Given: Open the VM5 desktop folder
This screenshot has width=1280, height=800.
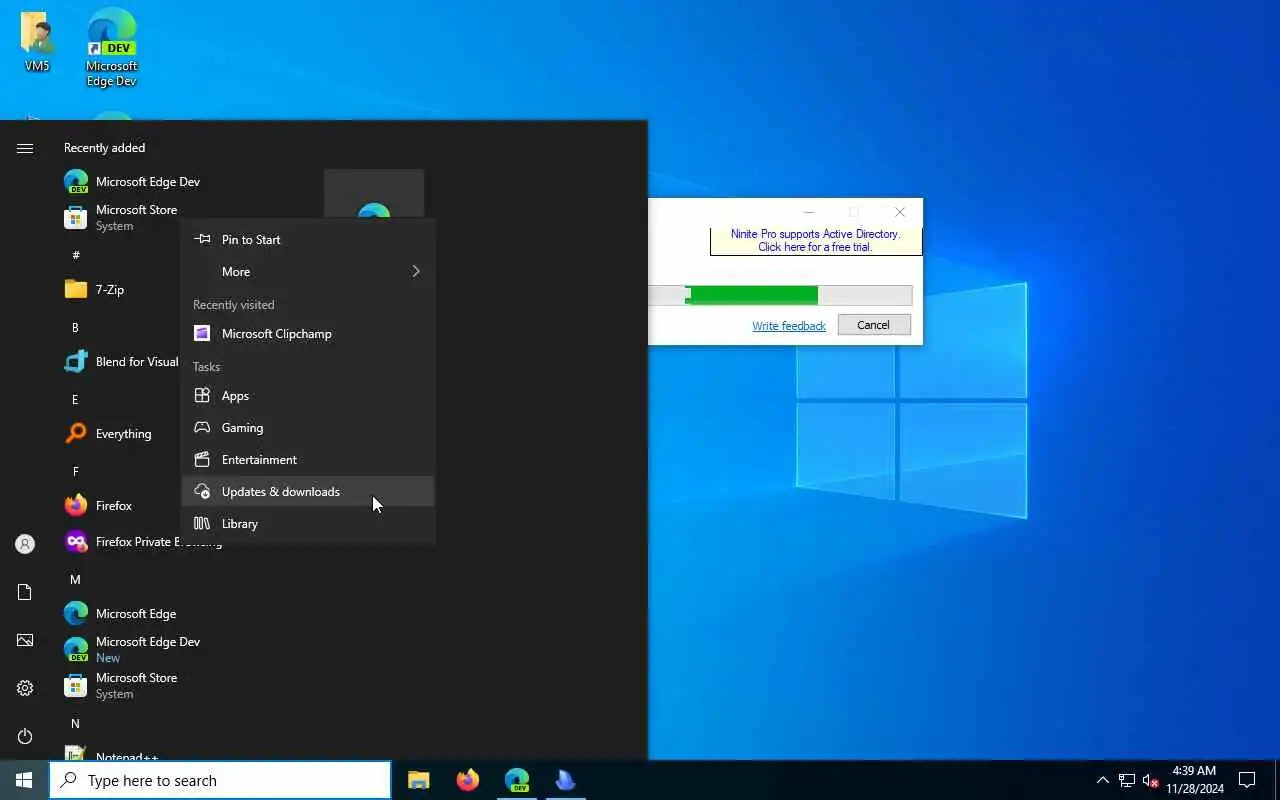Looking at the screenshot, I should (x=37, y=42).
